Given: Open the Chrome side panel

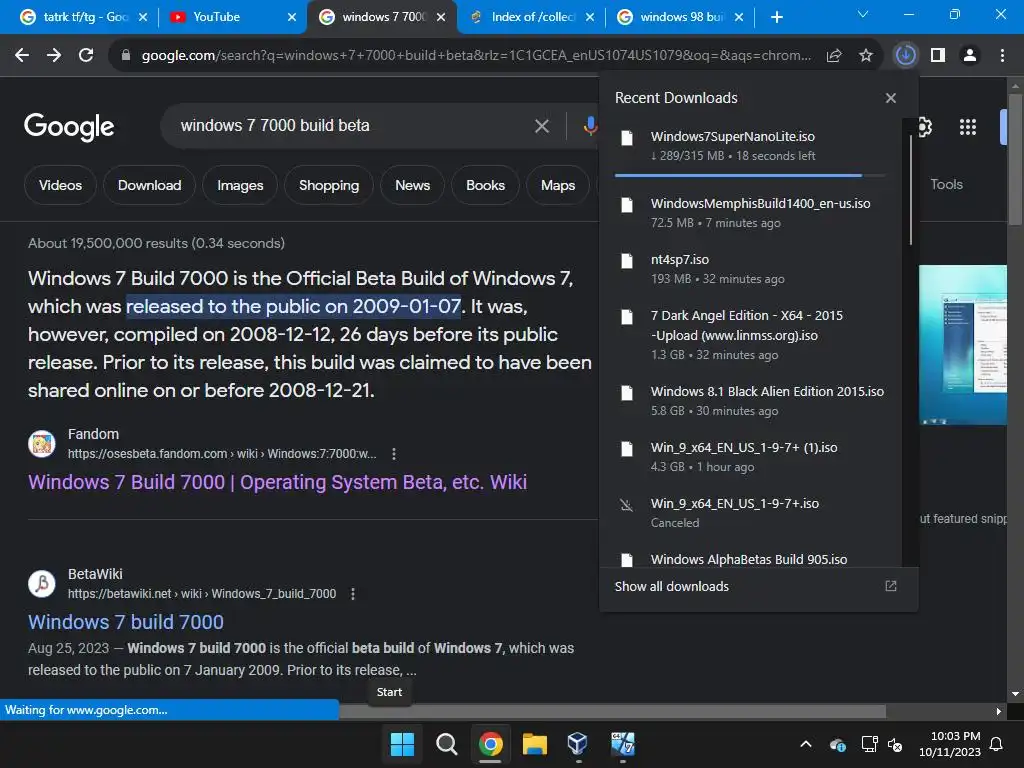Looking at the screenshot, I should 938,56.
